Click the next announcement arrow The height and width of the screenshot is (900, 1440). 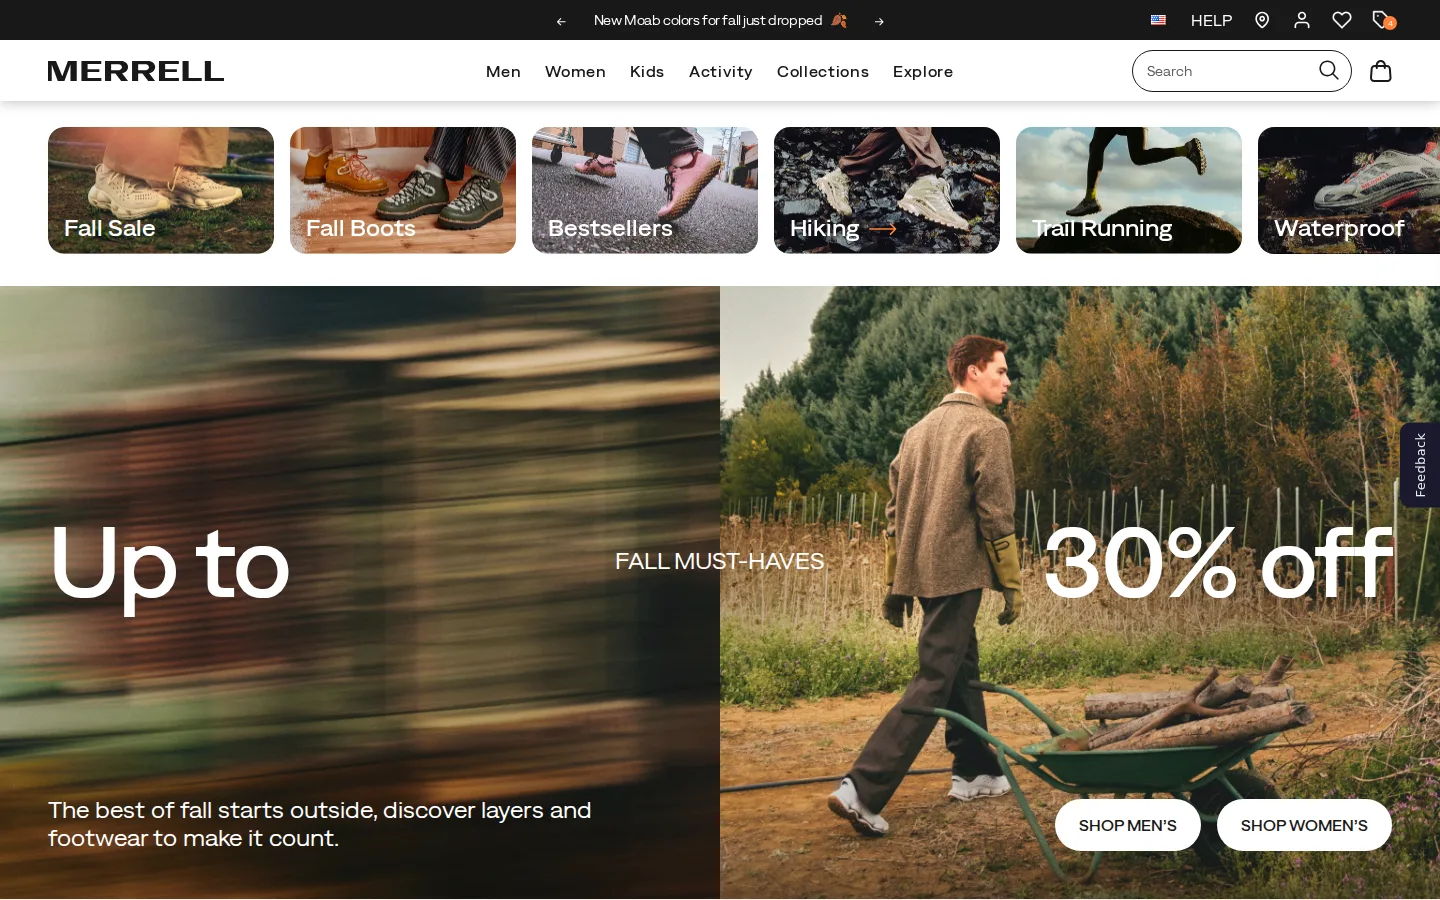click(879, 21)
